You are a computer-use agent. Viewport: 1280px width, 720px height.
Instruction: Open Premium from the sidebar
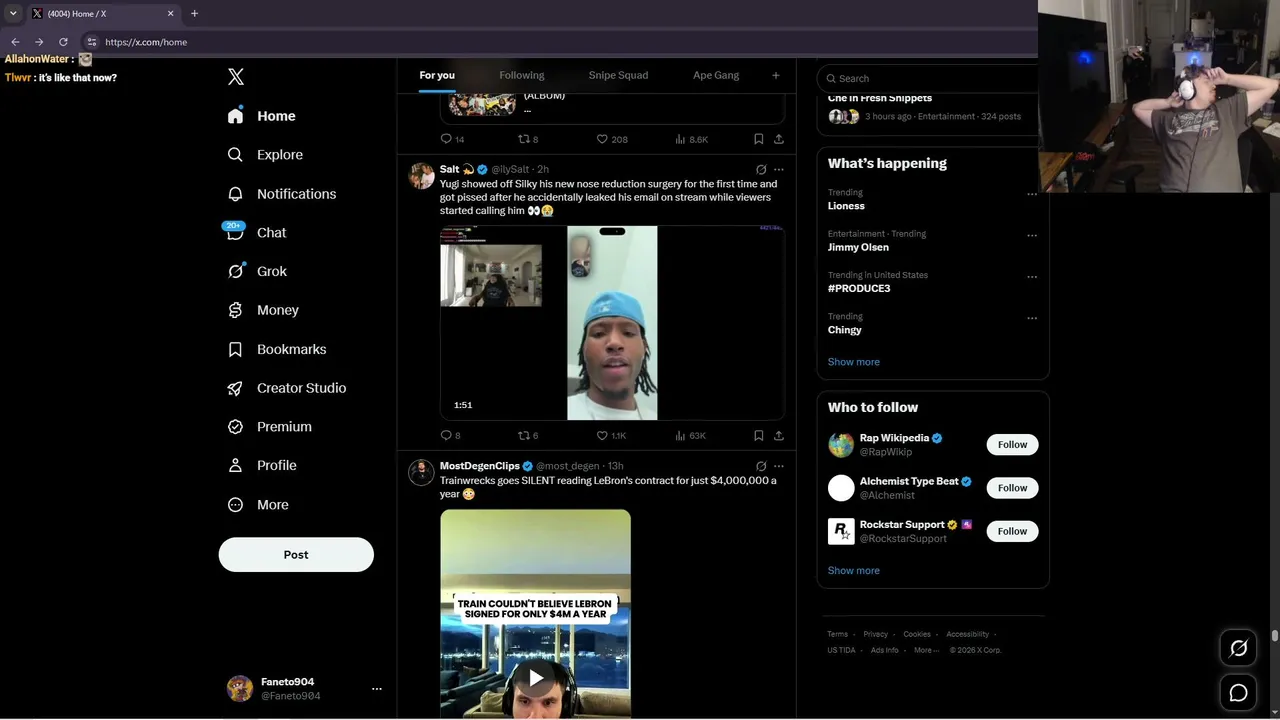pos(270,427)
